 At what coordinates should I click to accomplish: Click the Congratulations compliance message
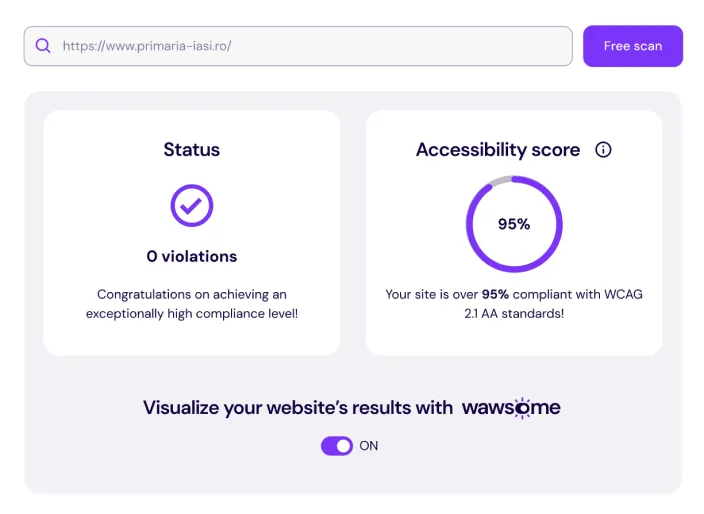[x=192, y=304]
